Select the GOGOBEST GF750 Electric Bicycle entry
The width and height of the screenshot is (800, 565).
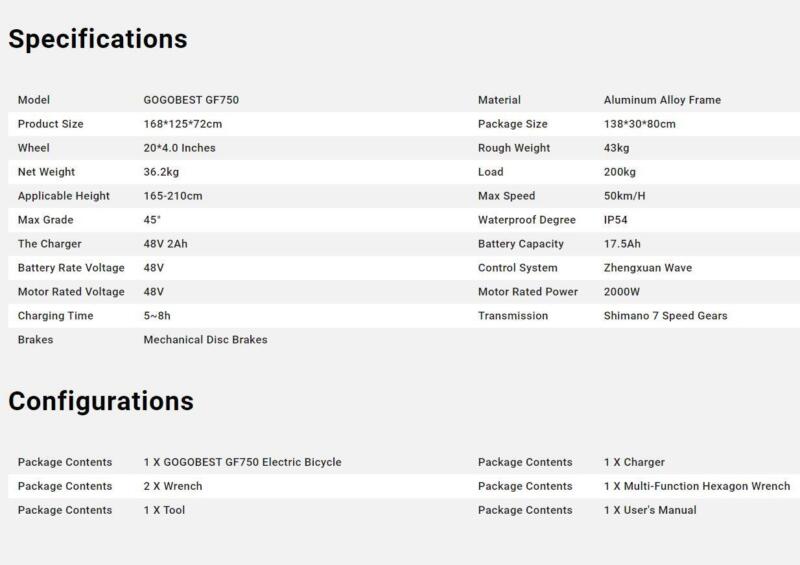point(242,462)
